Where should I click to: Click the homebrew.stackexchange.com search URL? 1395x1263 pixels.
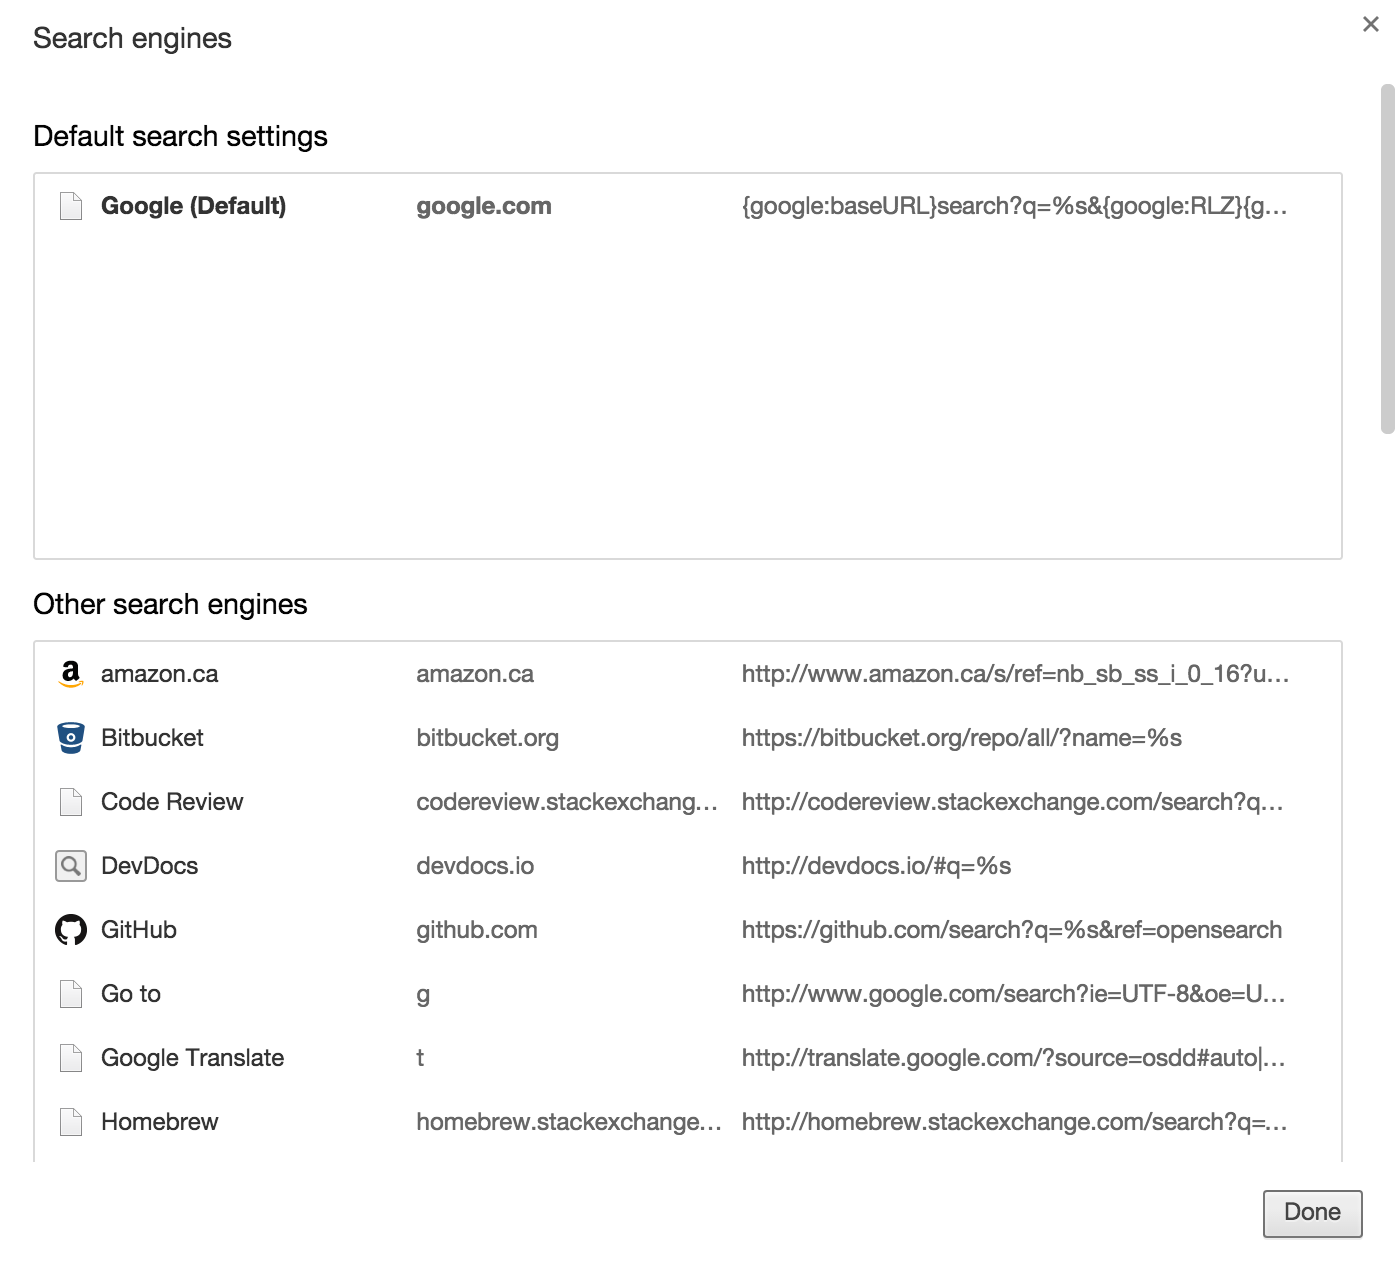point(1014,1122)
